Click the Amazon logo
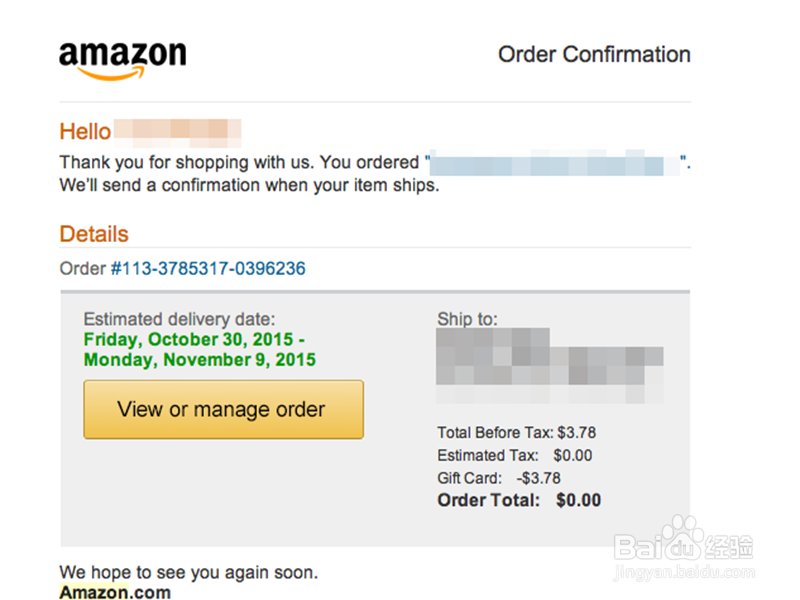The image size is (800, 600). (x=122, y=61)
